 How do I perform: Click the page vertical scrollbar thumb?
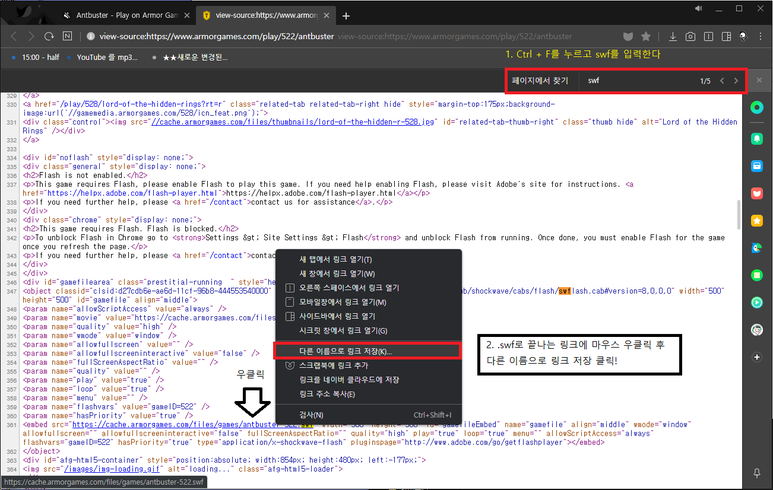738,214
